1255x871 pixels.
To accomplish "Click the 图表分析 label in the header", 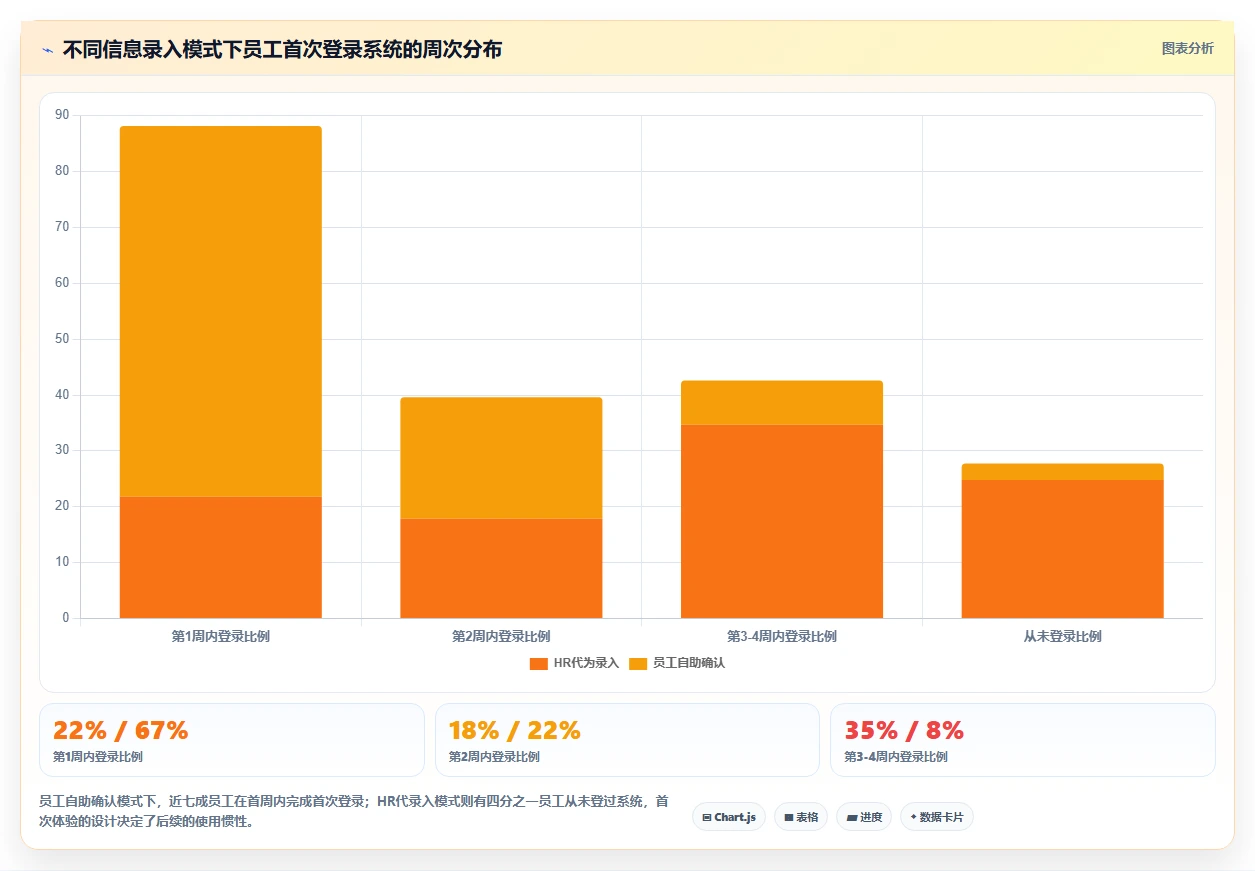I will [x=1187, y=48].
